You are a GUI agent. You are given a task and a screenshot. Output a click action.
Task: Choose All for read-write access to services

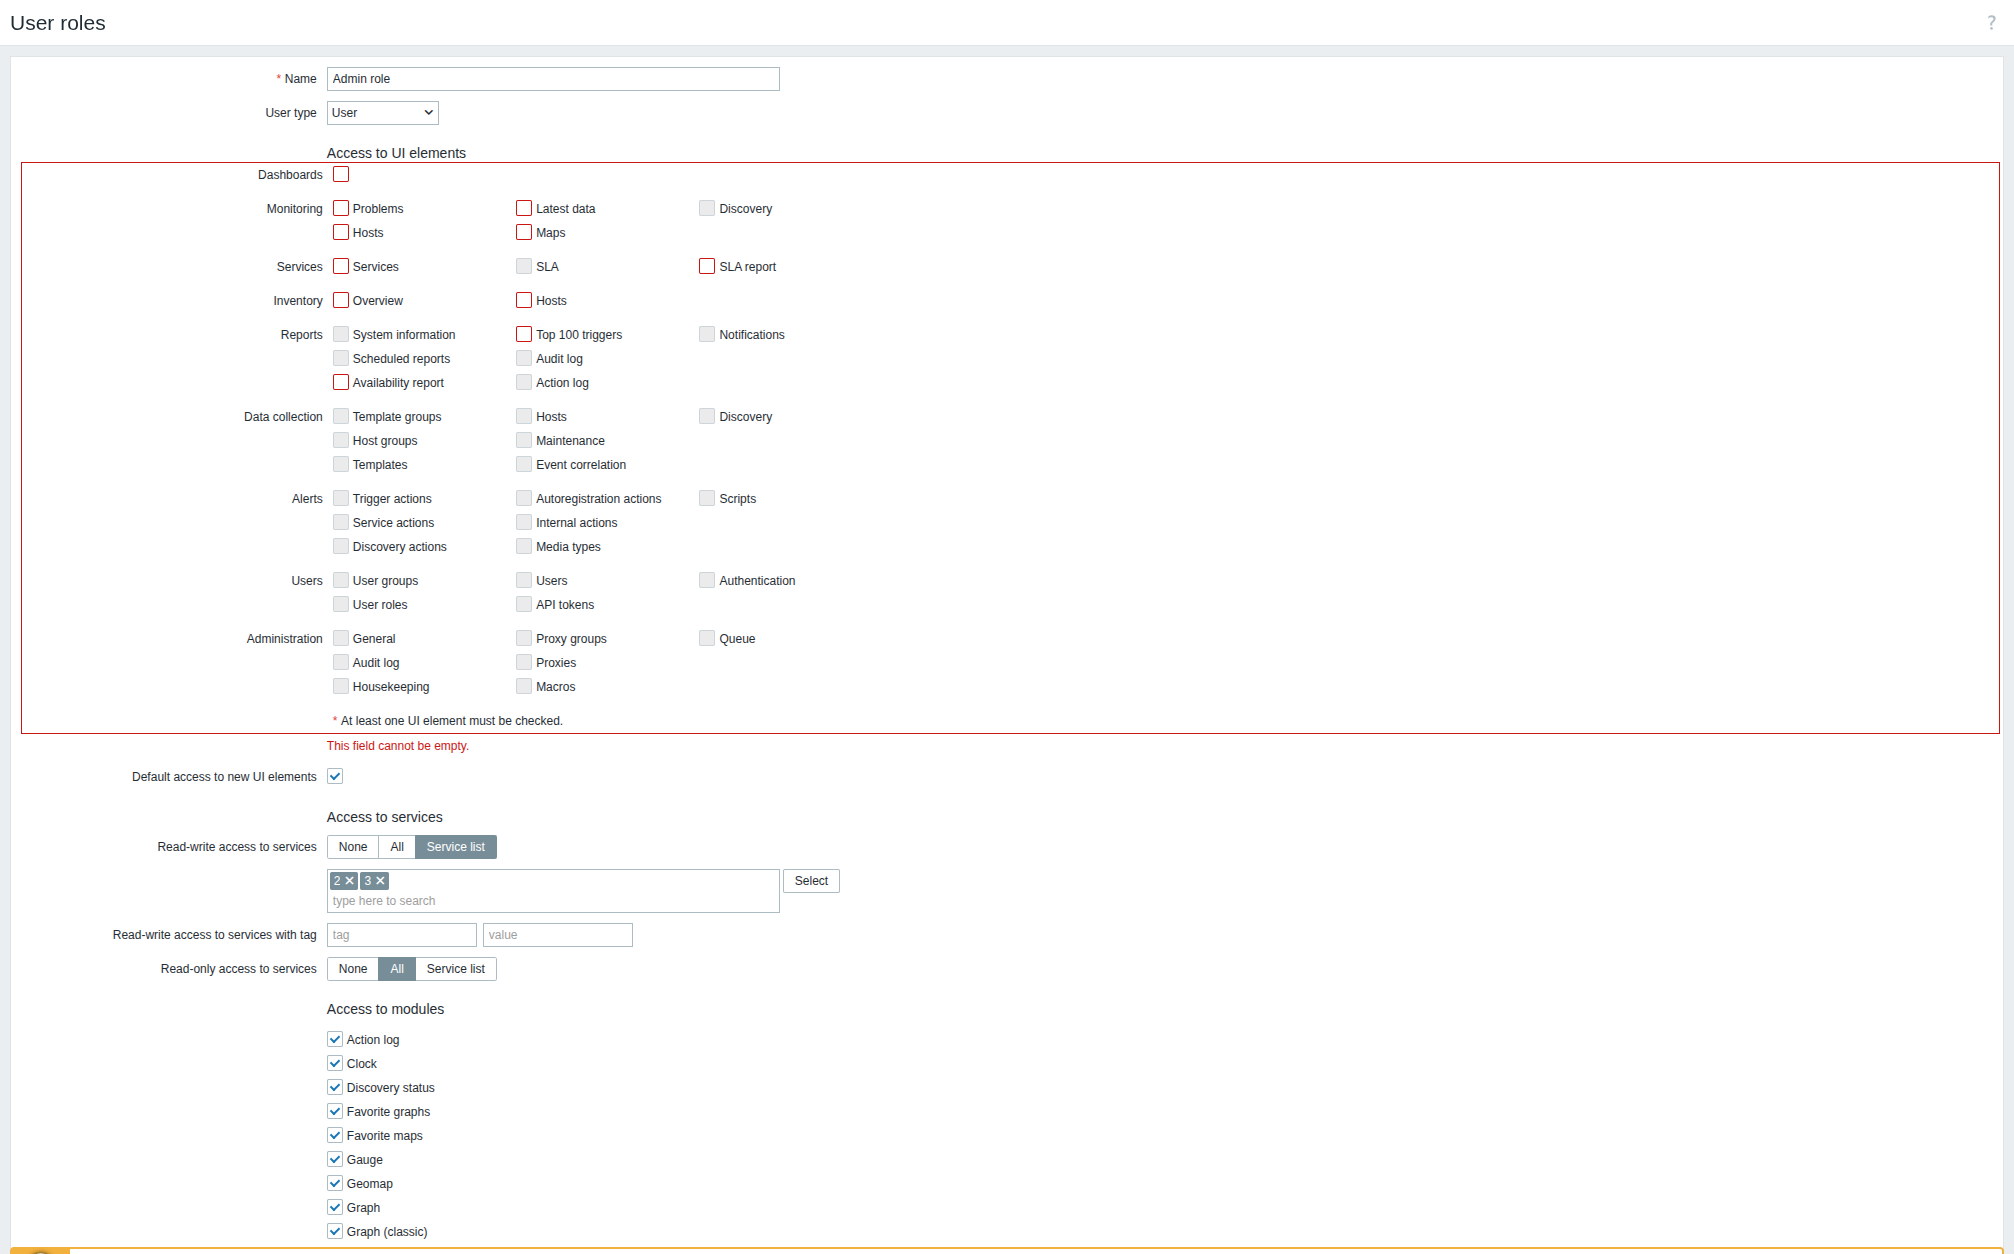coord(397,847)
